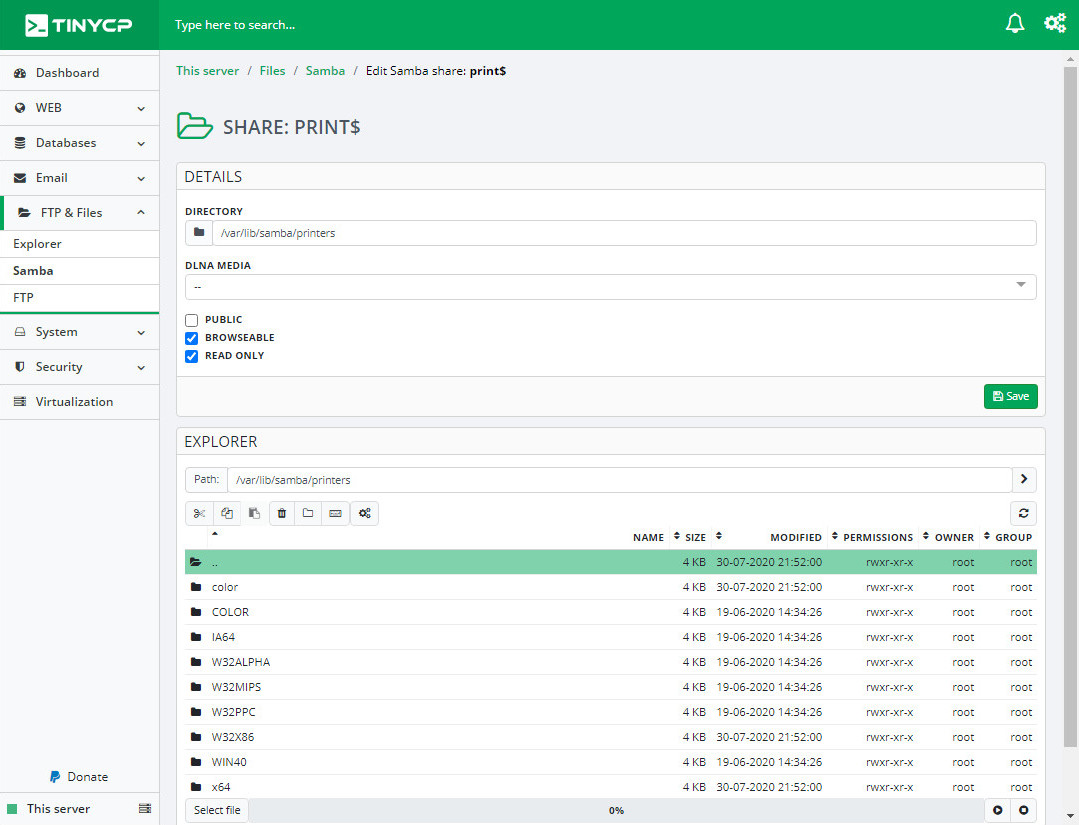This screenshot has height=825, width=1079.
Task: Open FTP submenu item
Action: 80,297
